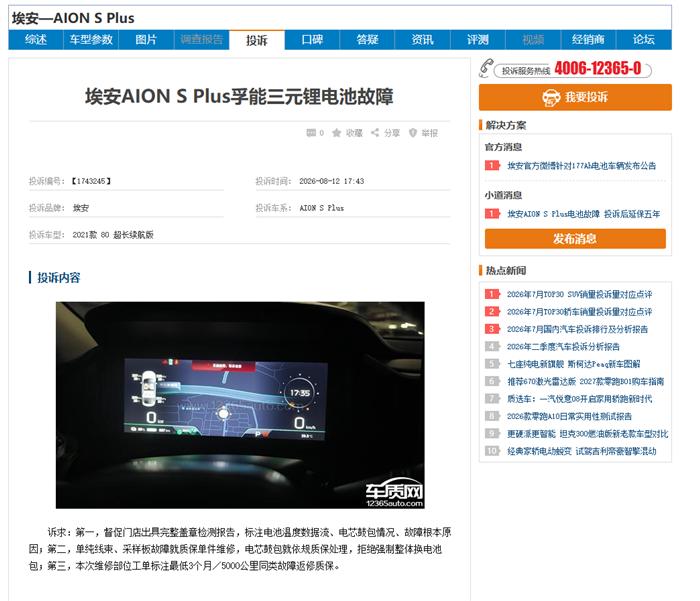Click the greyed 调查报告 tab
Screen dimensions: 700x601
[x=201, y=40]
